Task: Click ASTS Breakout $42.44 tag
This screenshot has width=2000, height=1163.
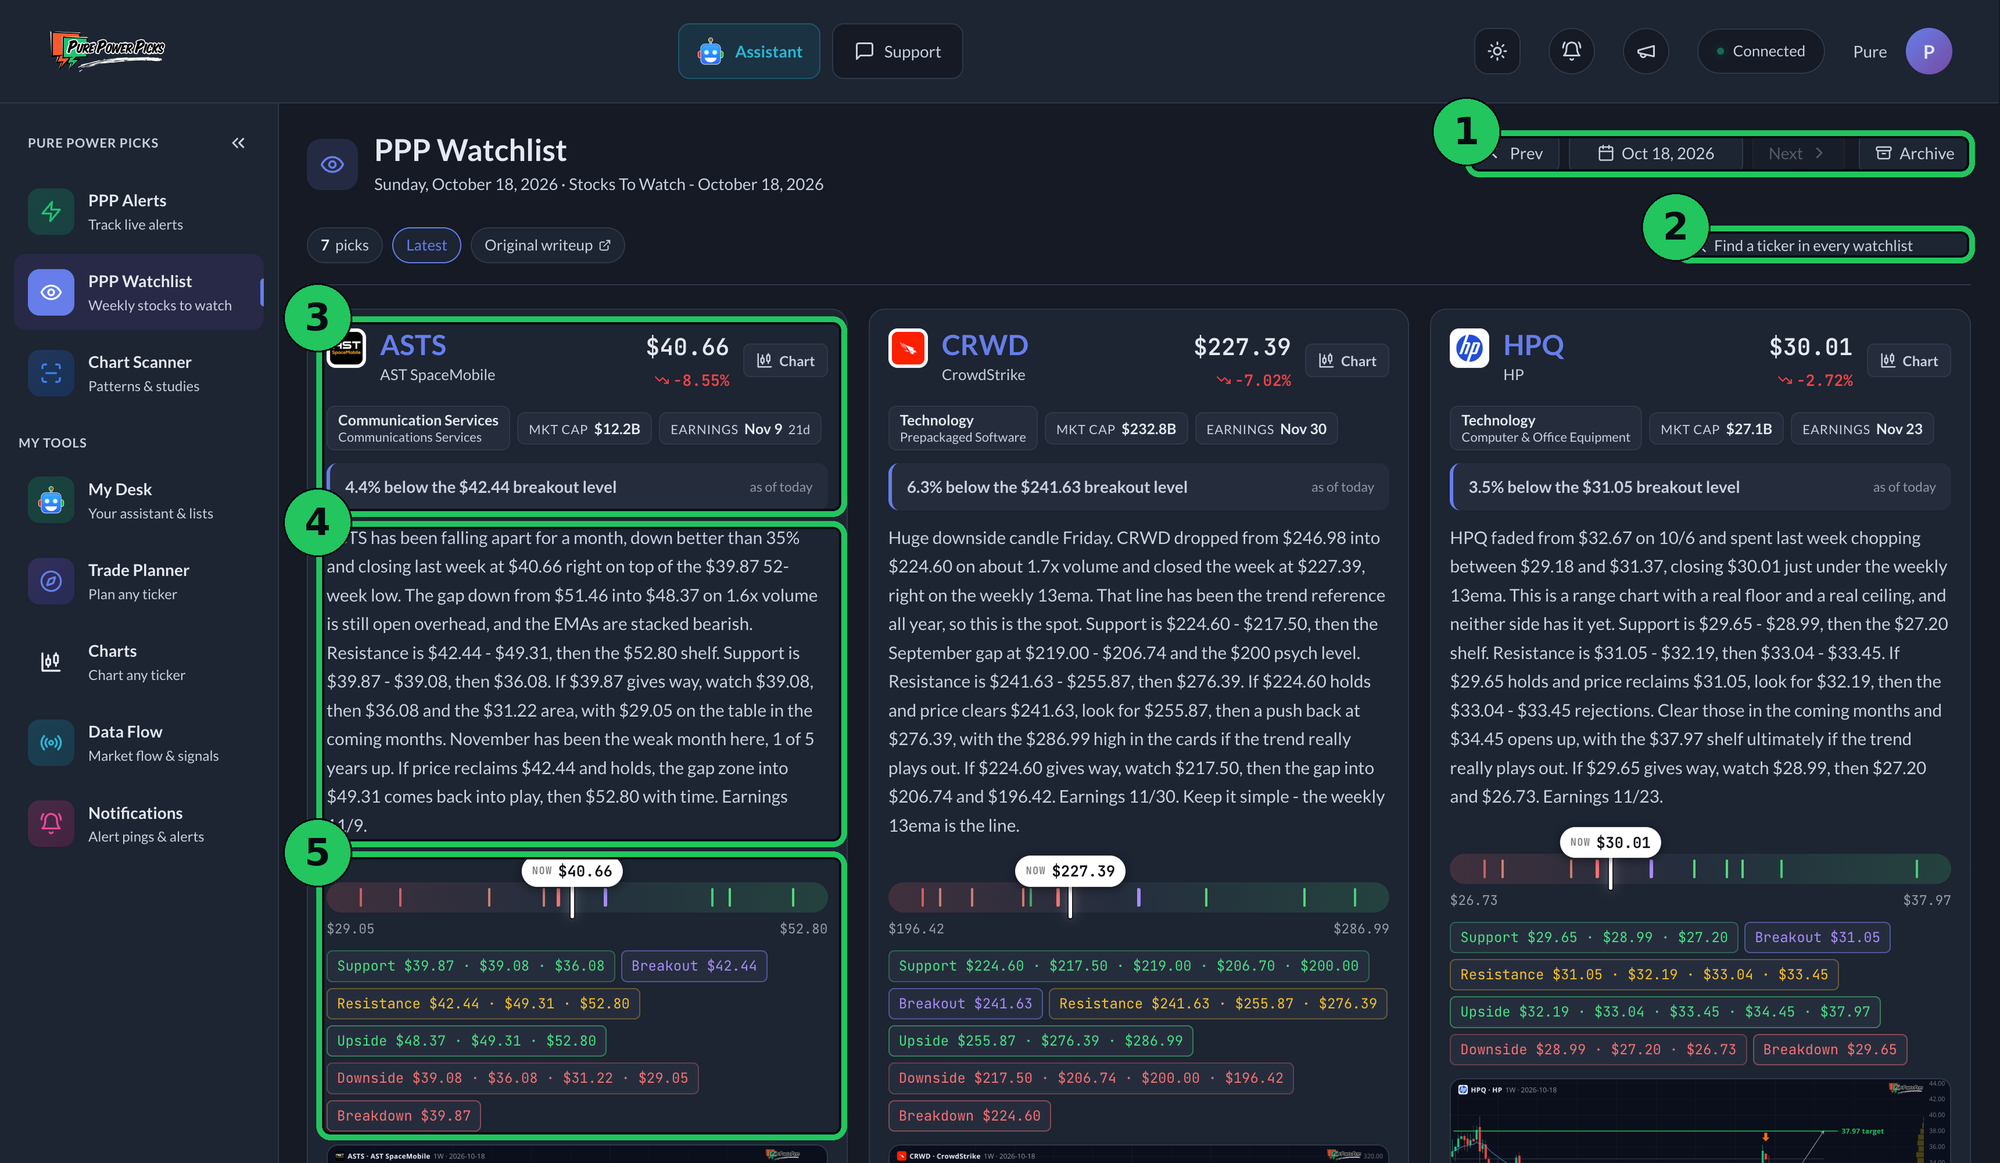Action: (694, 966)
